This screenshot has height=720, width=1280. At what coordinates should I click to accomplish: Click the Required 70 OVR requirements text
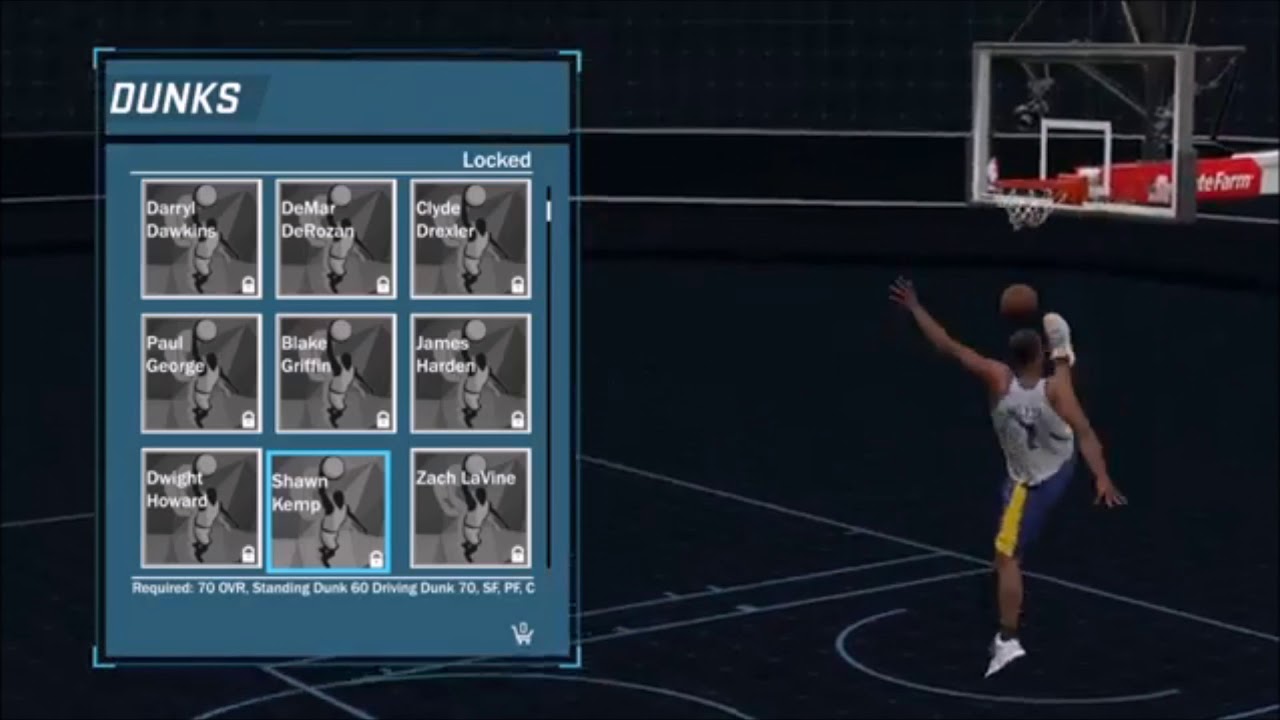tap(333, 588)
